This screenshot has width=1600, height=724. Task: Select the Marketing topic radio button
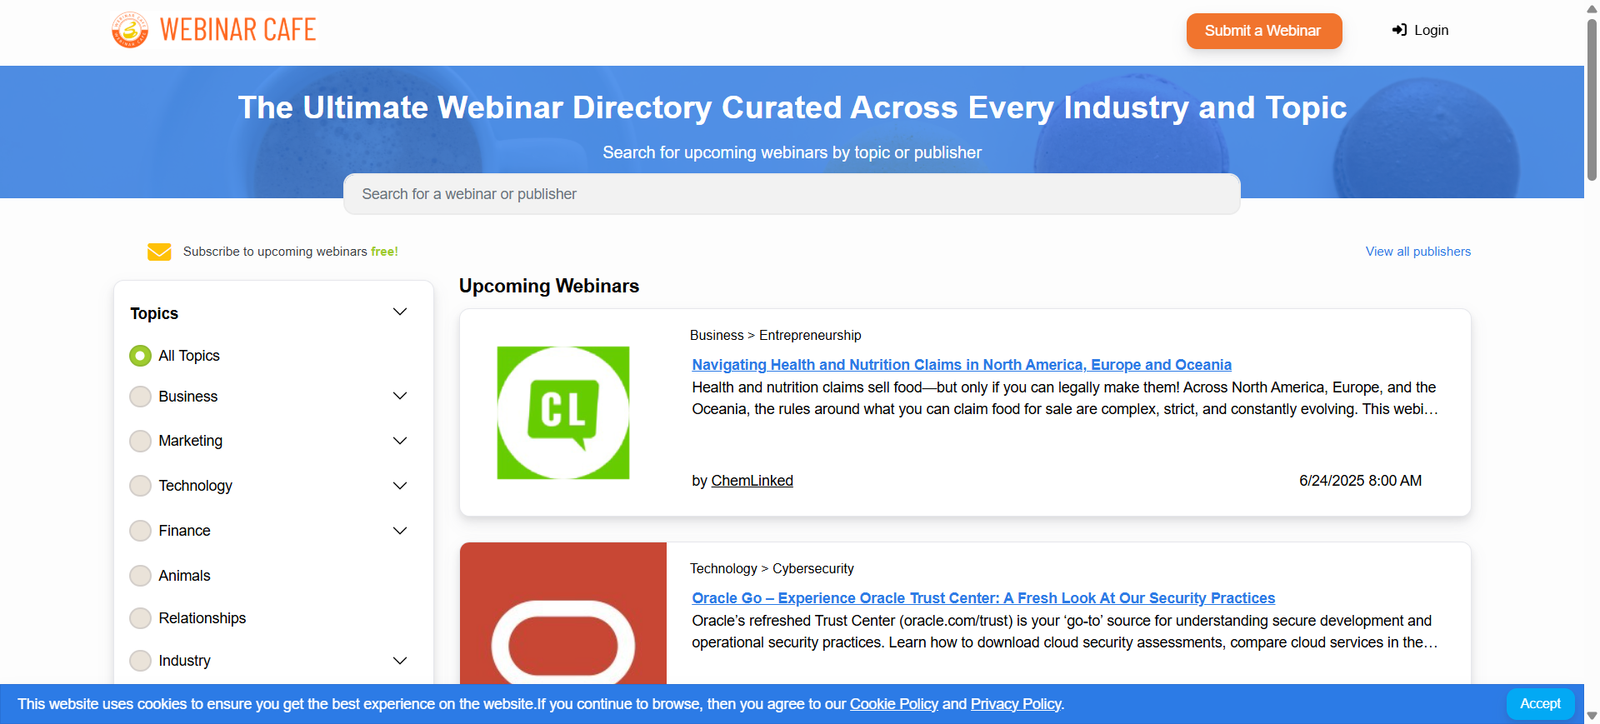point(140,441)
